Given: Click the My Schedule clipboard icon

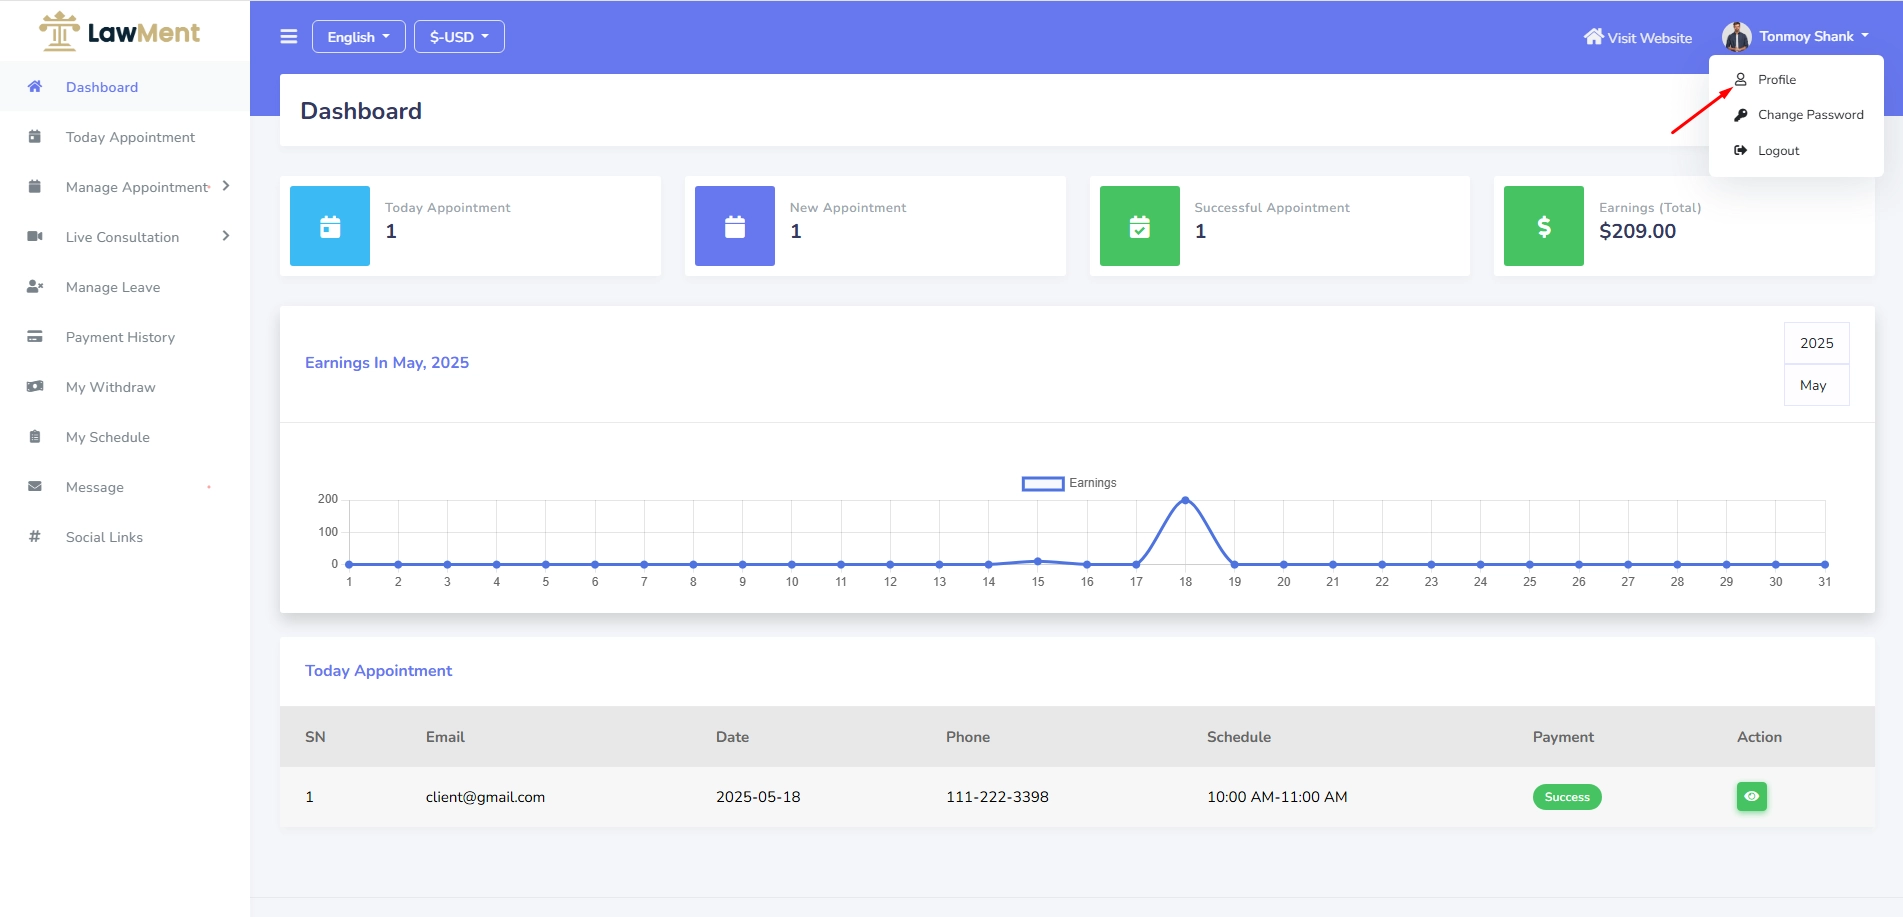Looking at the screenshot, I should click(x=35, y=437).
